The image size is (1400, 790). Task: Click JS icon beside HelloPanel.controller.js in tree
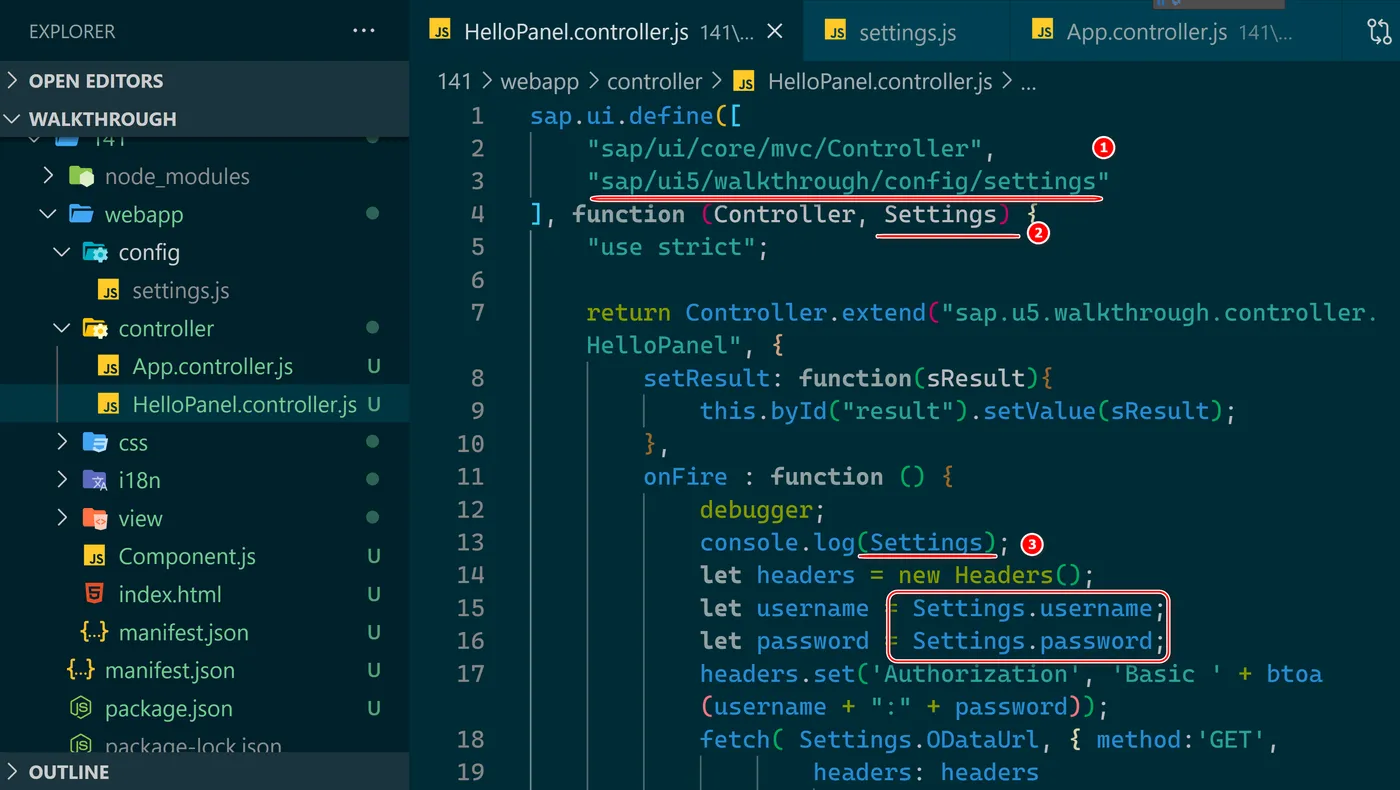[x=109, y=405]
